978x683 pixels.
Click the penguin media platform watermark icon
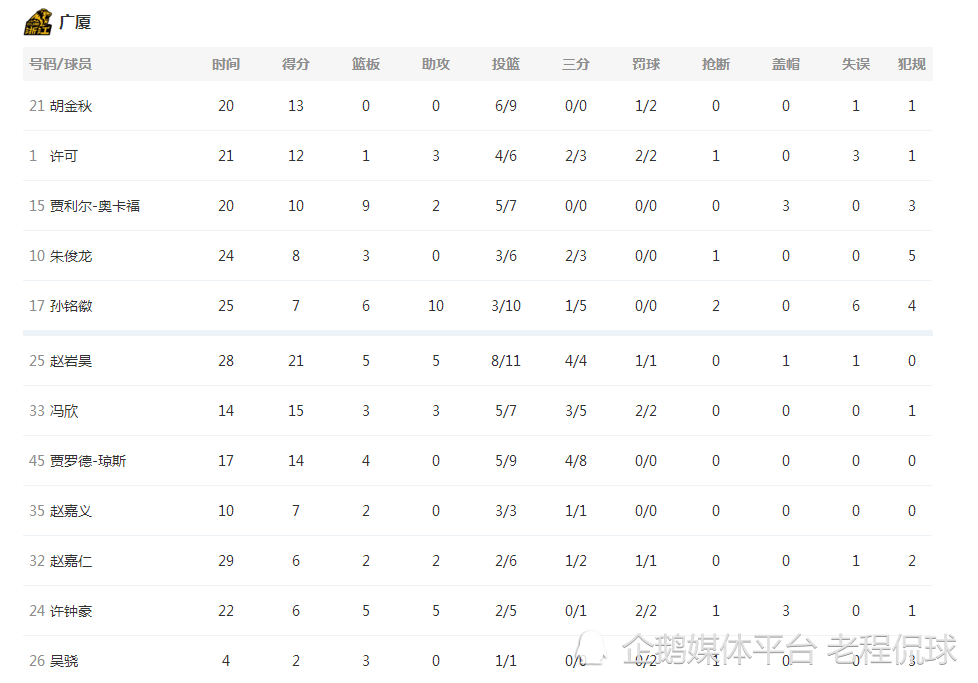591,647
